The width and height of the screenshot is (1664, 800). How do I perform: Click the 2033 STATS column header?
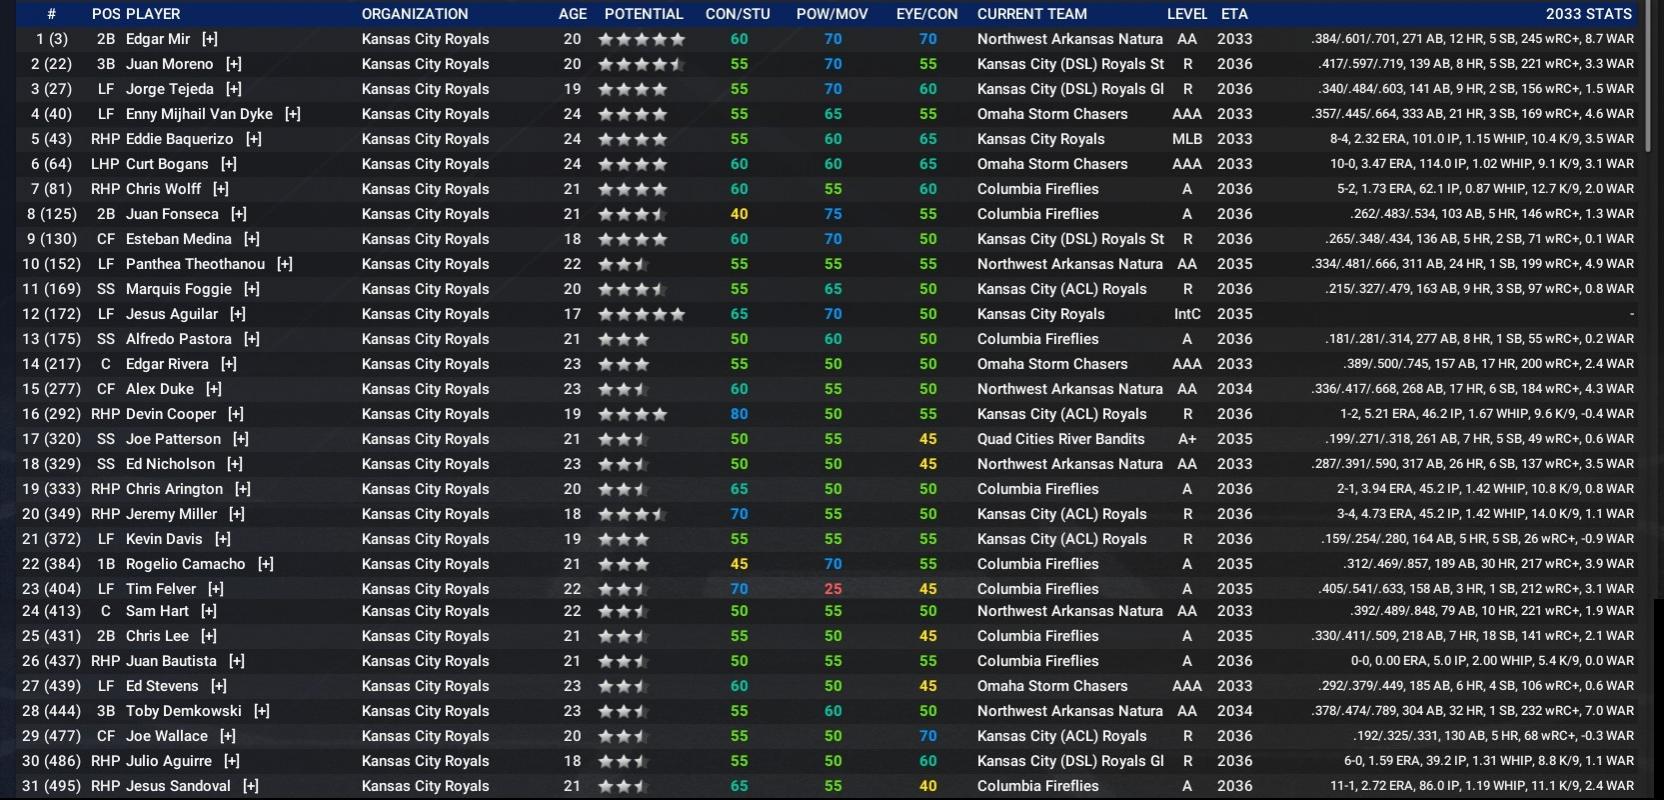[x=1588, y=14]
